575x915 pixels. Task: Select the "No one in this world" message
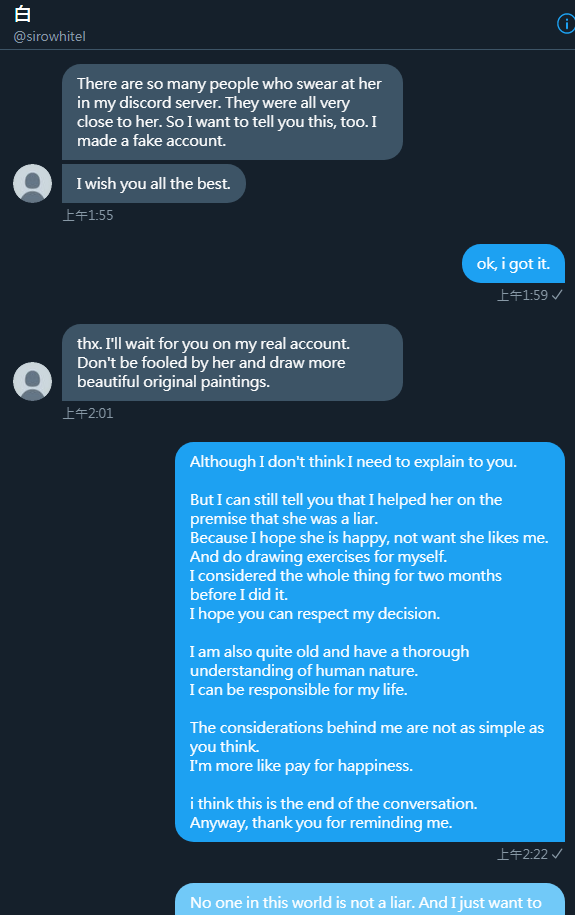(370, 899)
